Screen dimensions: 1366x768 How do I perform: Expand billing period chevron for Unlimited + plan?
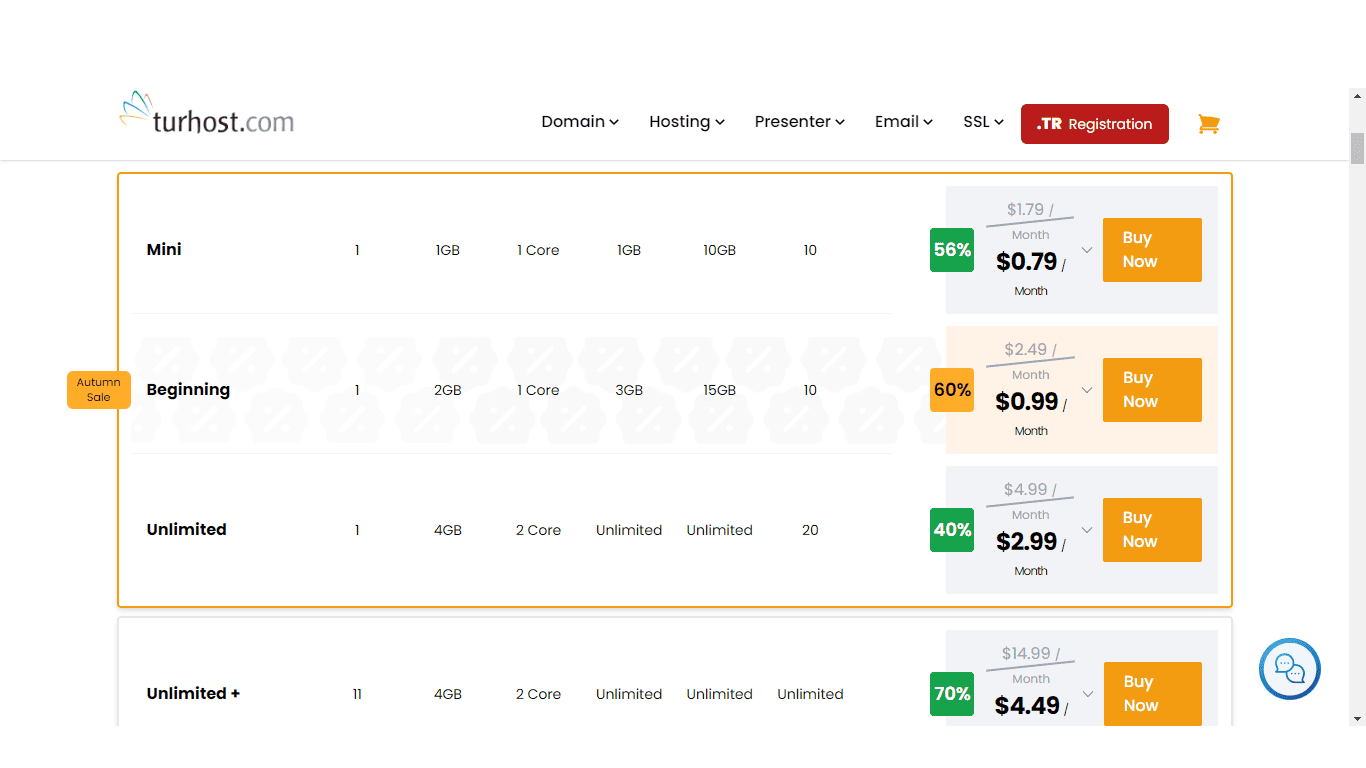pyautogui.click(x=1087, y=694)
